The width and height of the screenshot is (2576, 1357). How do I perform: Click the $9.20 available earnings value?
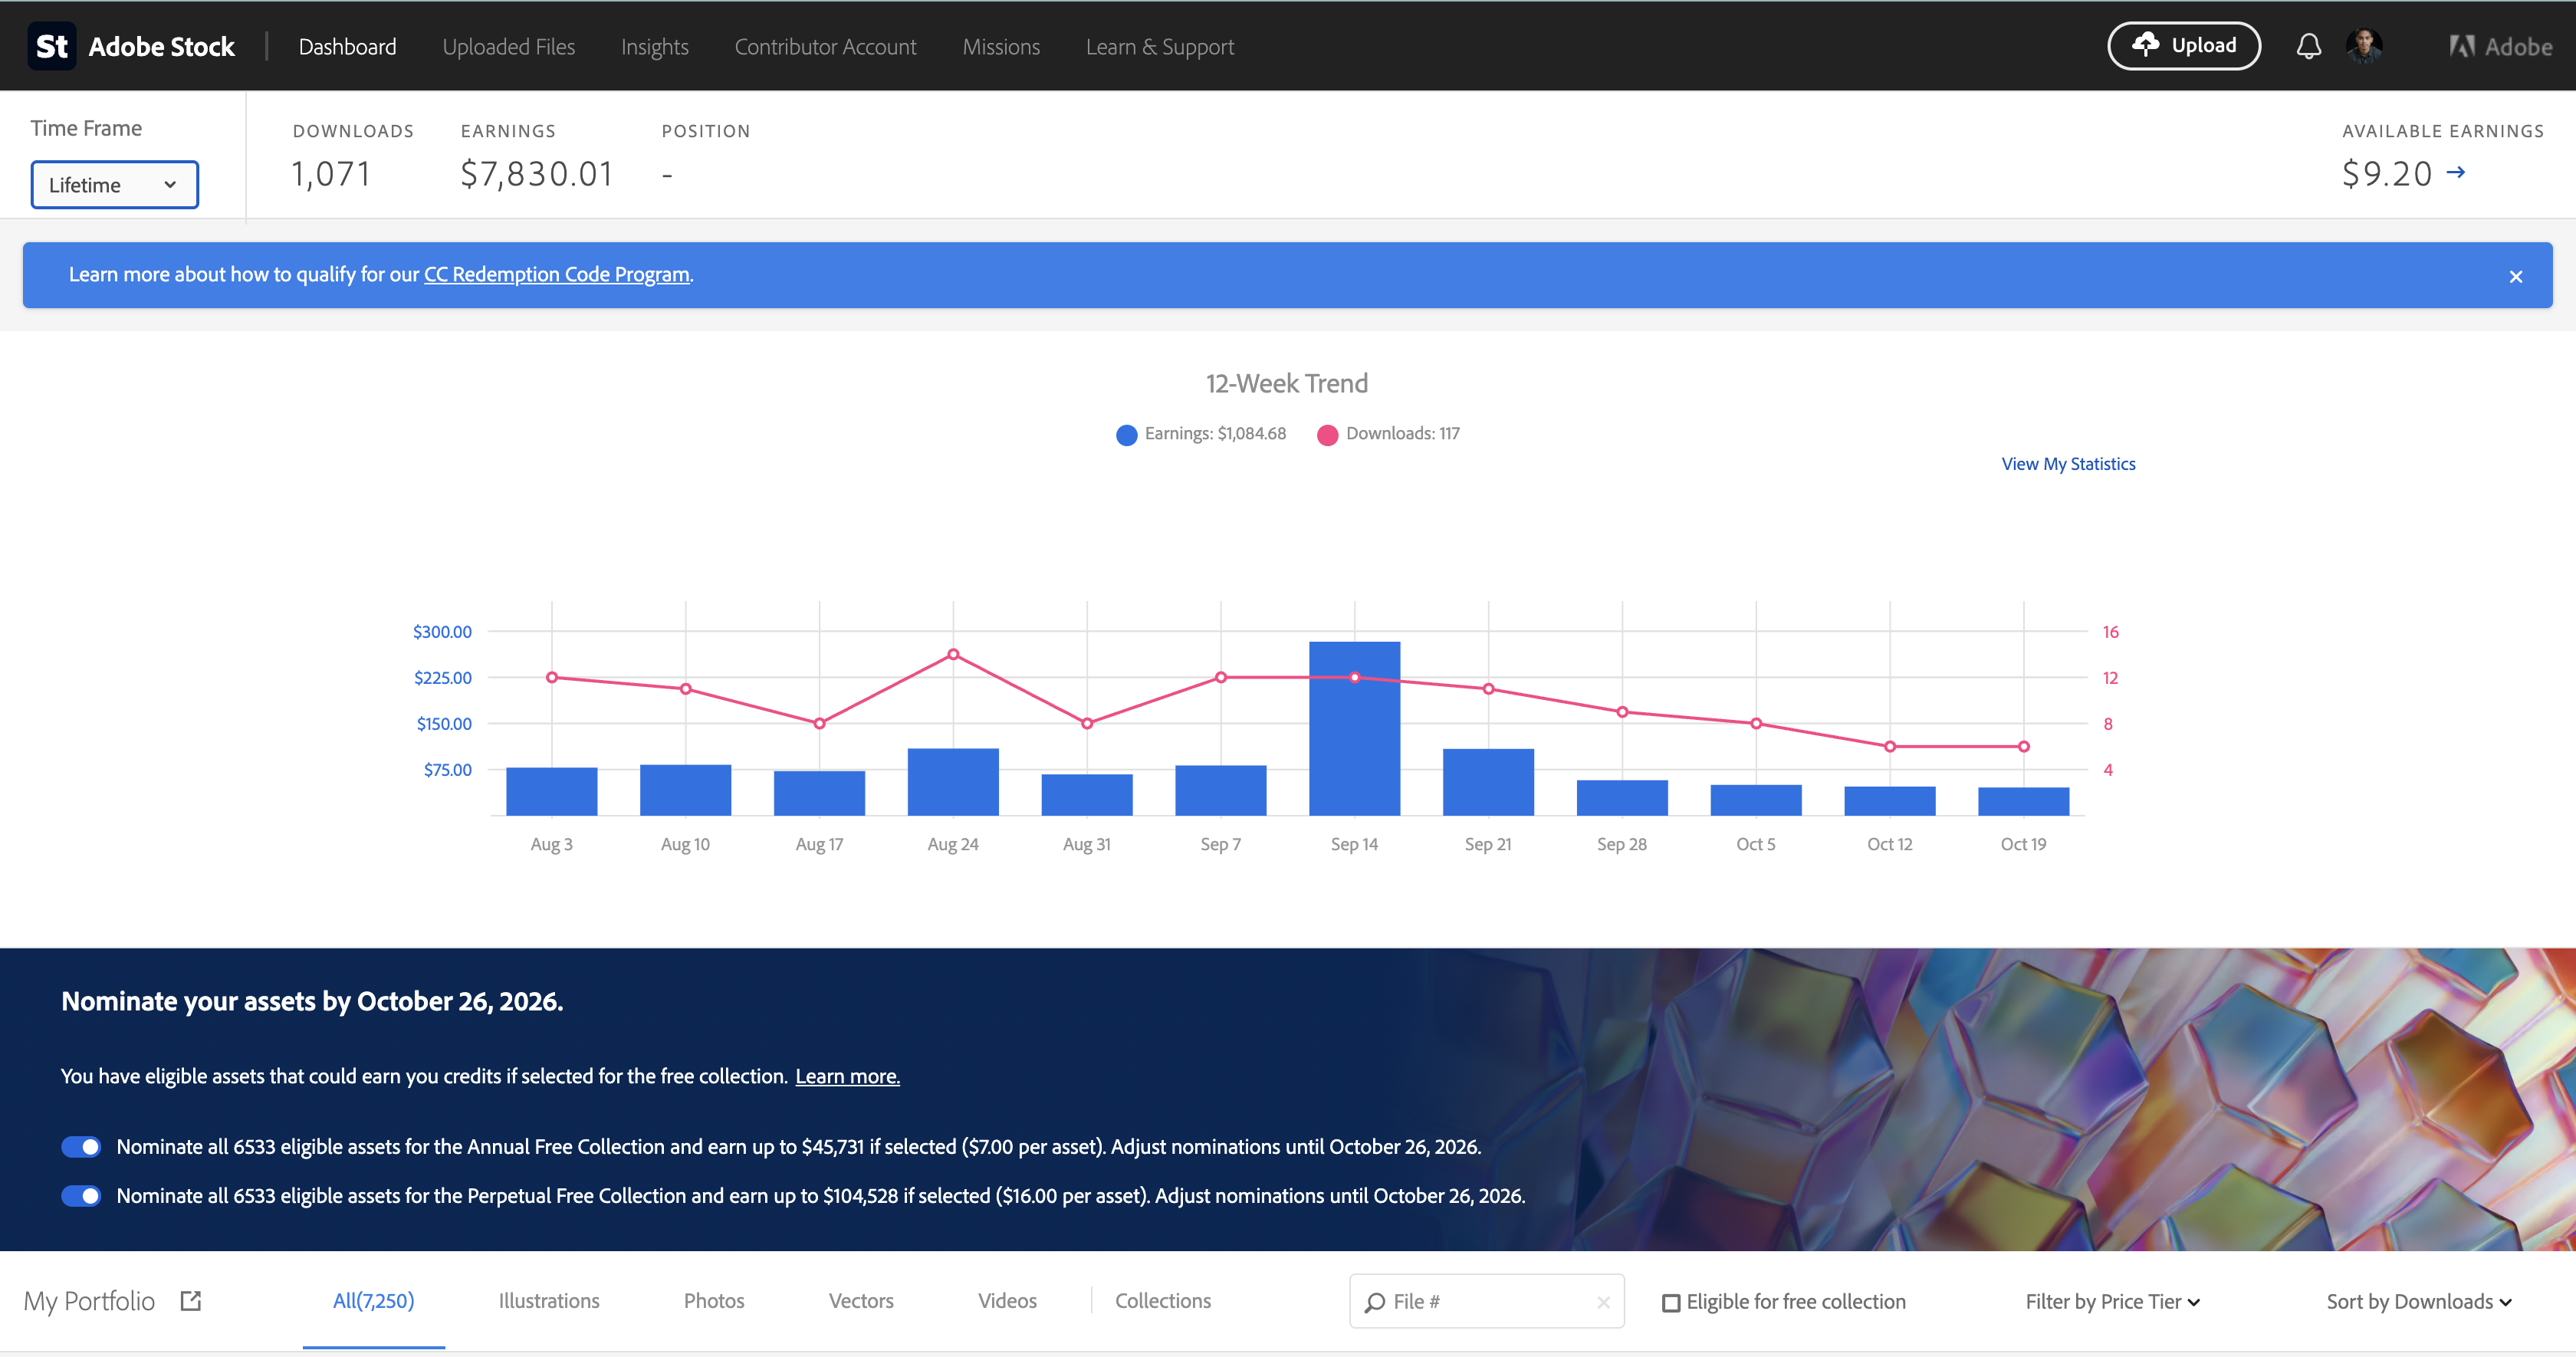(x=2386, y=173)
